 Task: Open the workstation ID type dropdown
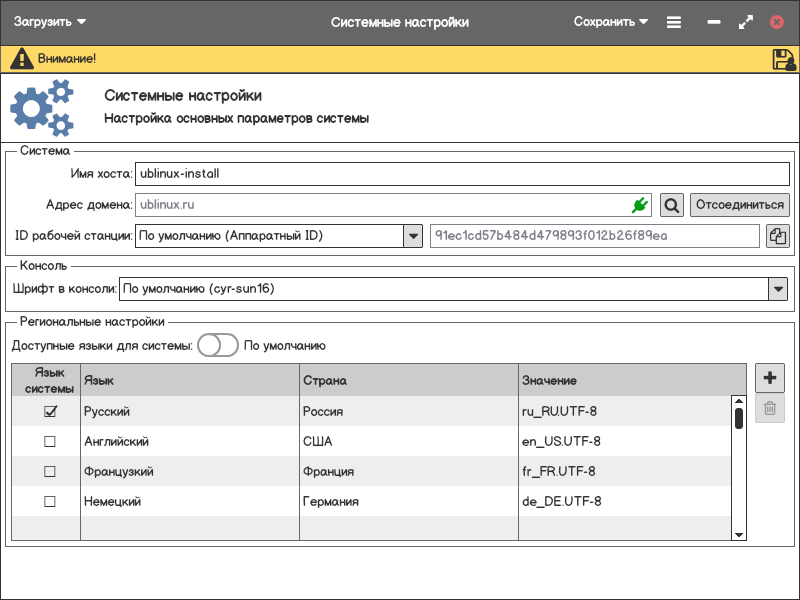point(412,236)
